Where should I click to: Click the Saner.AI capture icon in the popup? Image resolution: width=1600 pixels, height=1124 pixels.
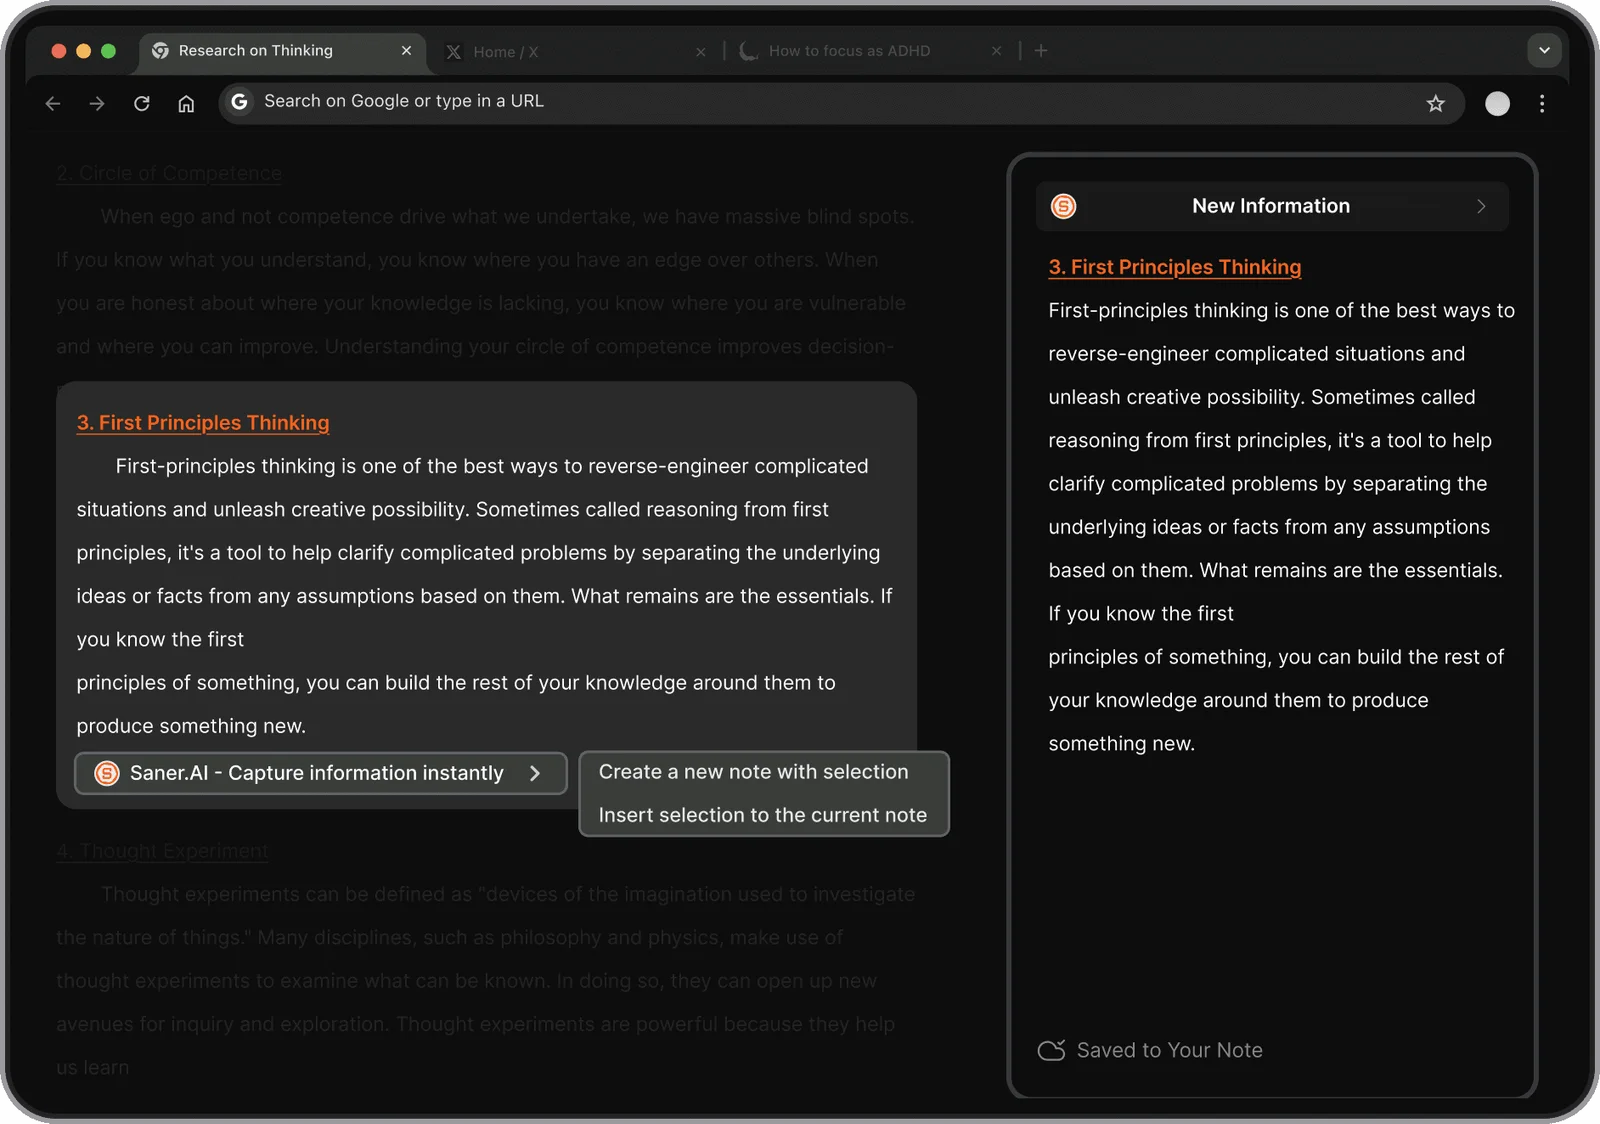coord(107,773)
